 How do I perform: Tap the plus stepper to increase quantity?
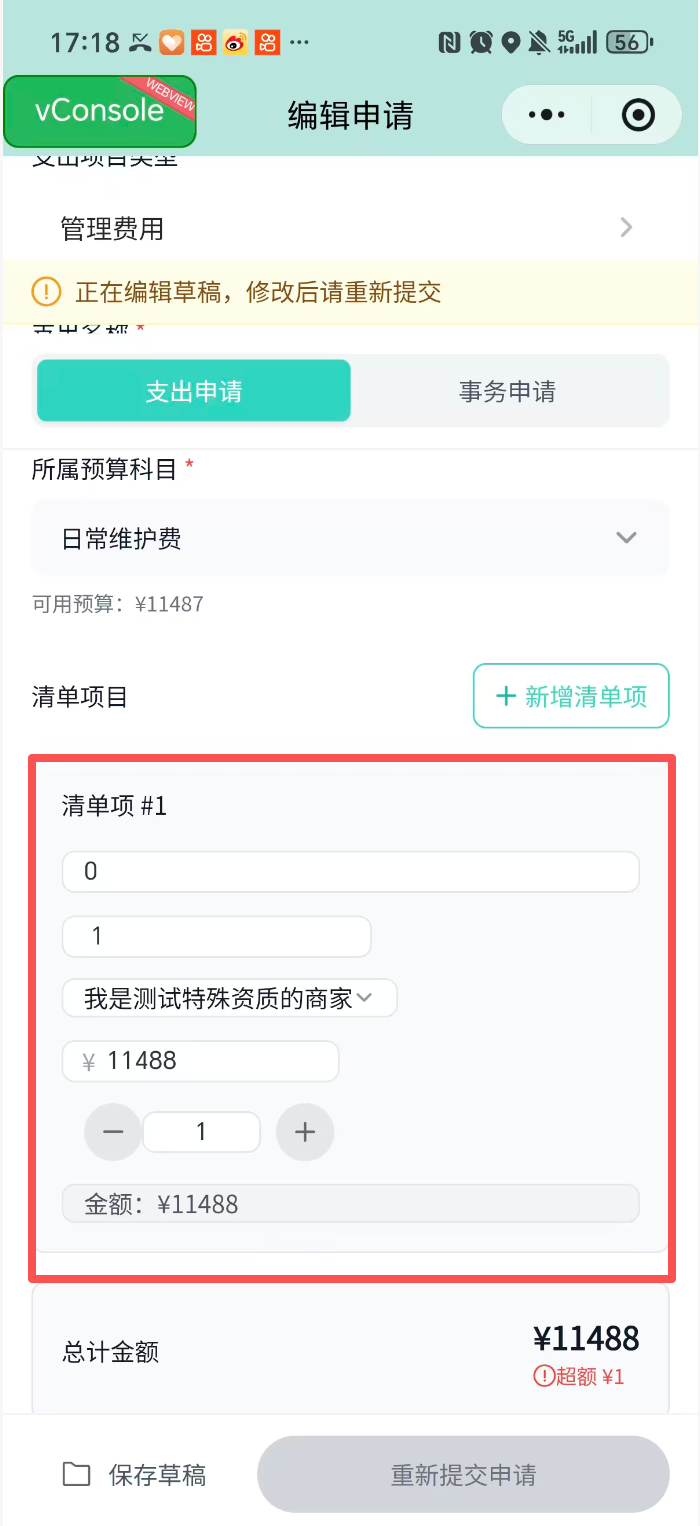point(305,1132)
